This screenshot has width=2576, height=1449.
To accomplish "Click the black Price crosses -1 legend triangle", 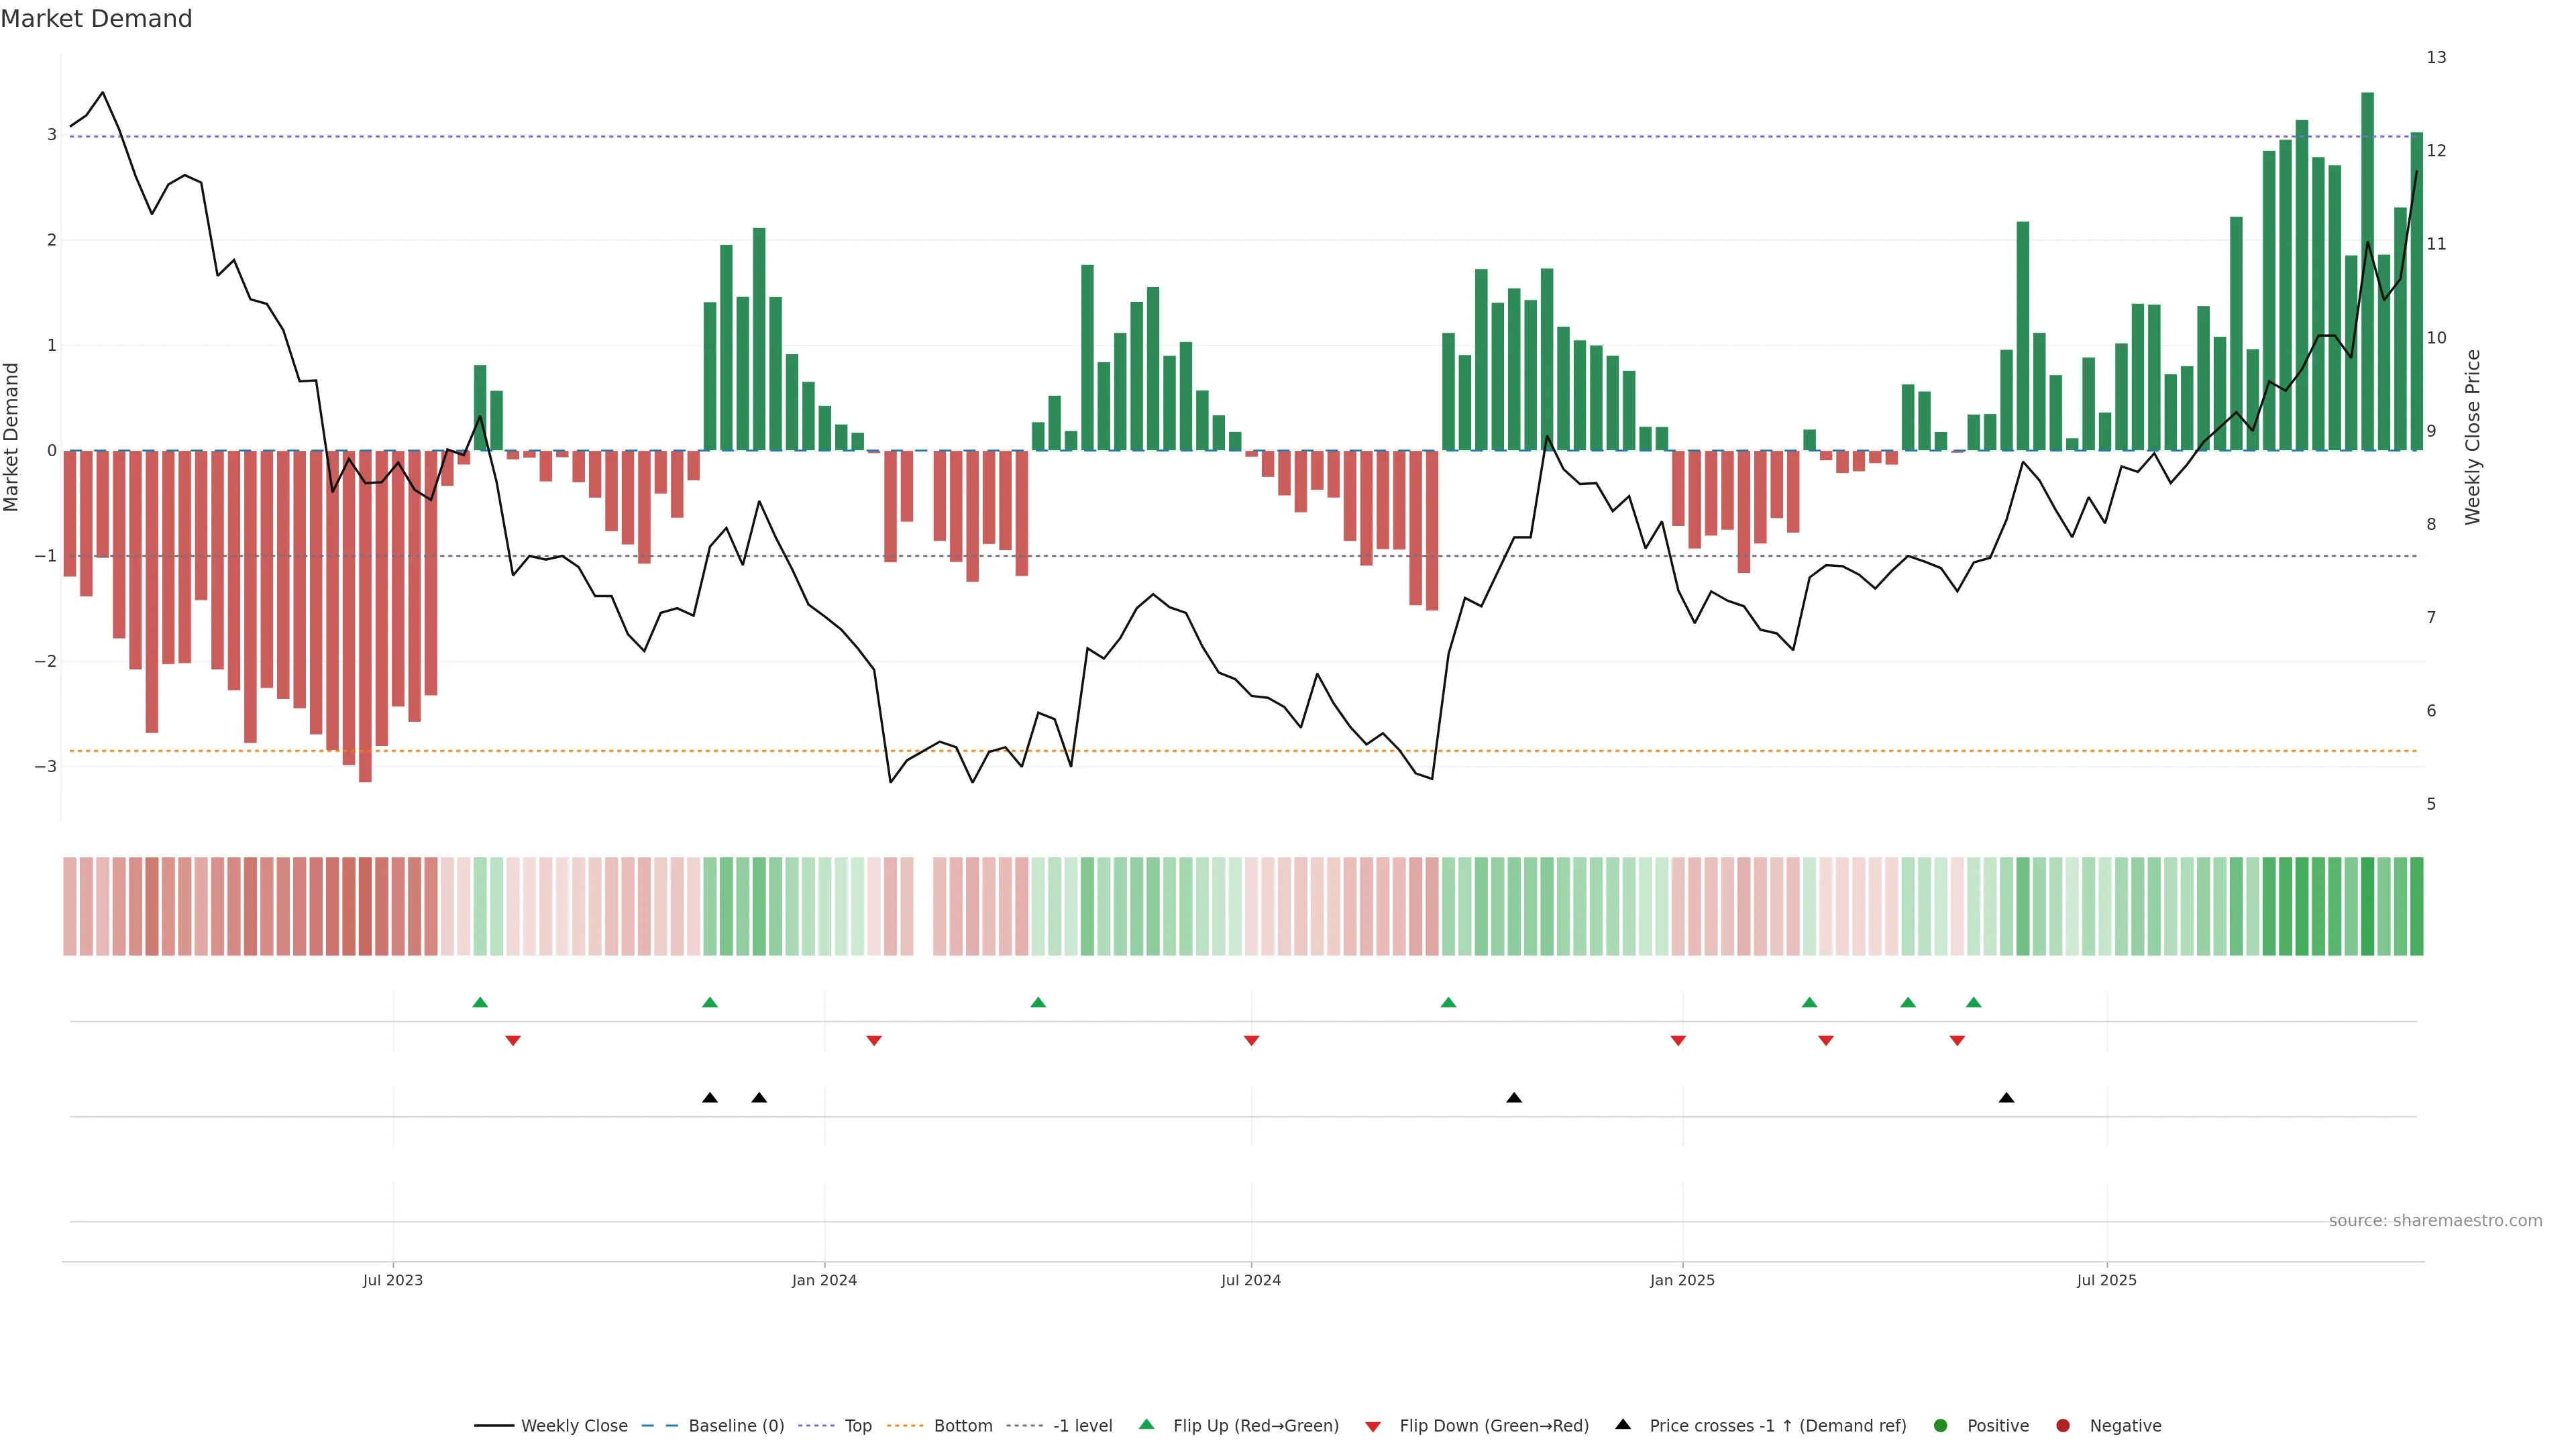I will coord(1623,1424).
